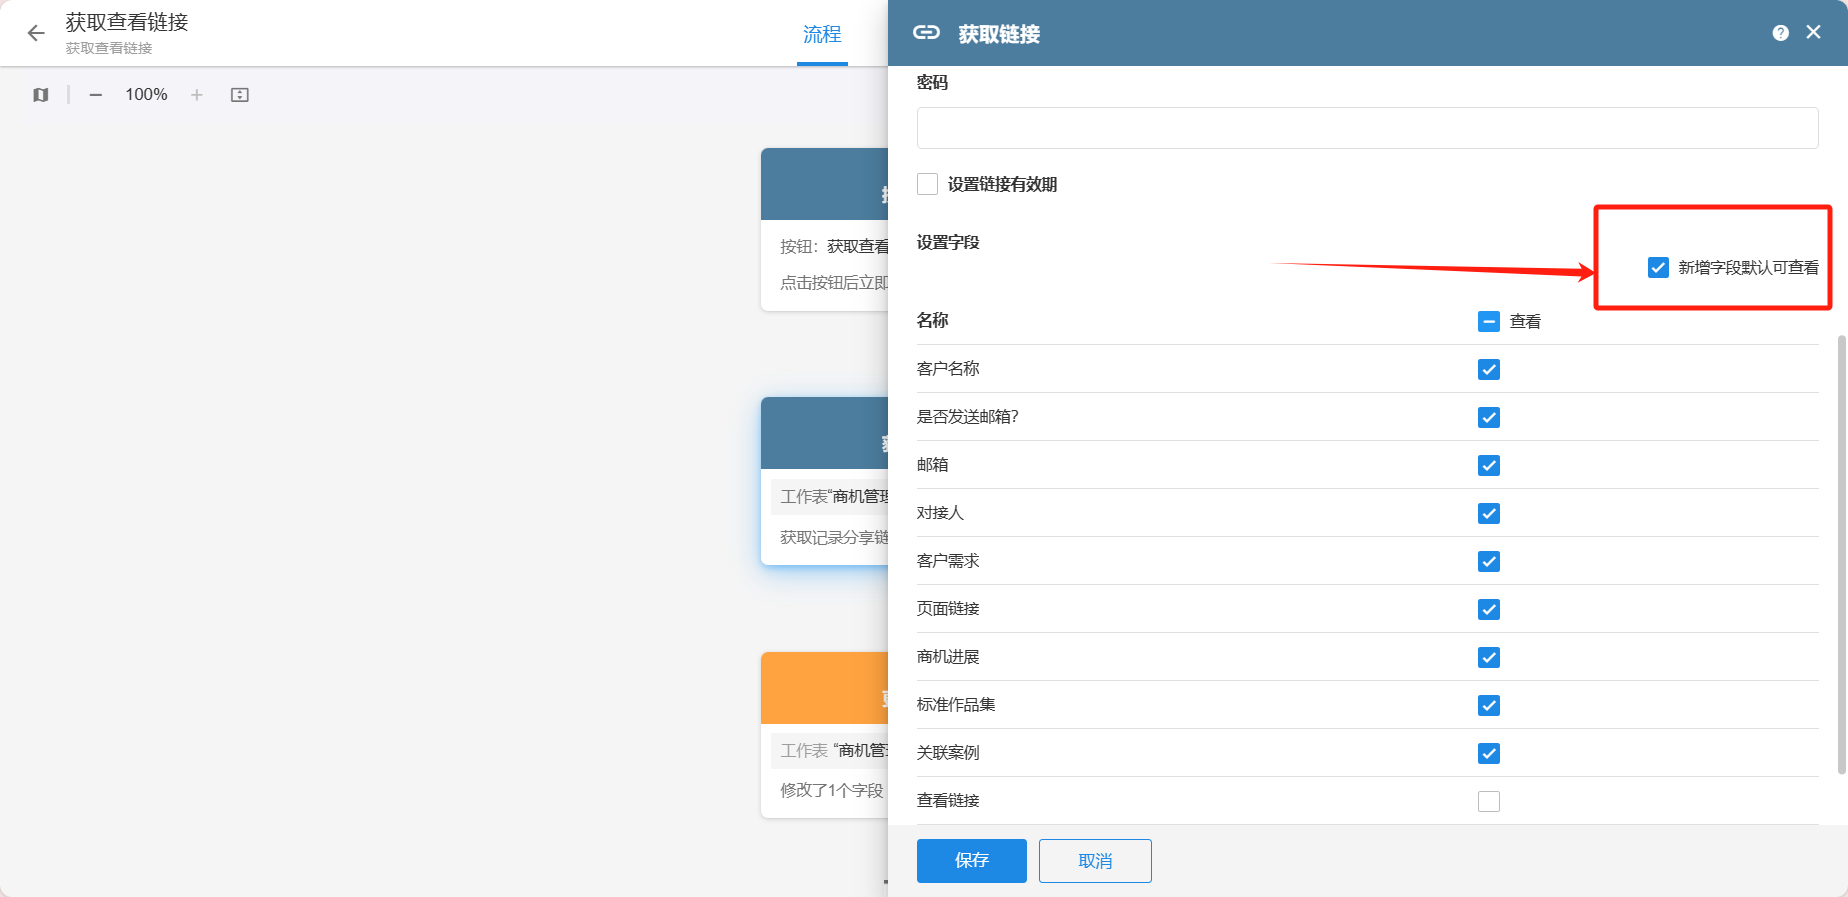Select the orange workflow node header
This screenshot has height=897, width=1848.
pyautogui.click(x=824, y=688)
